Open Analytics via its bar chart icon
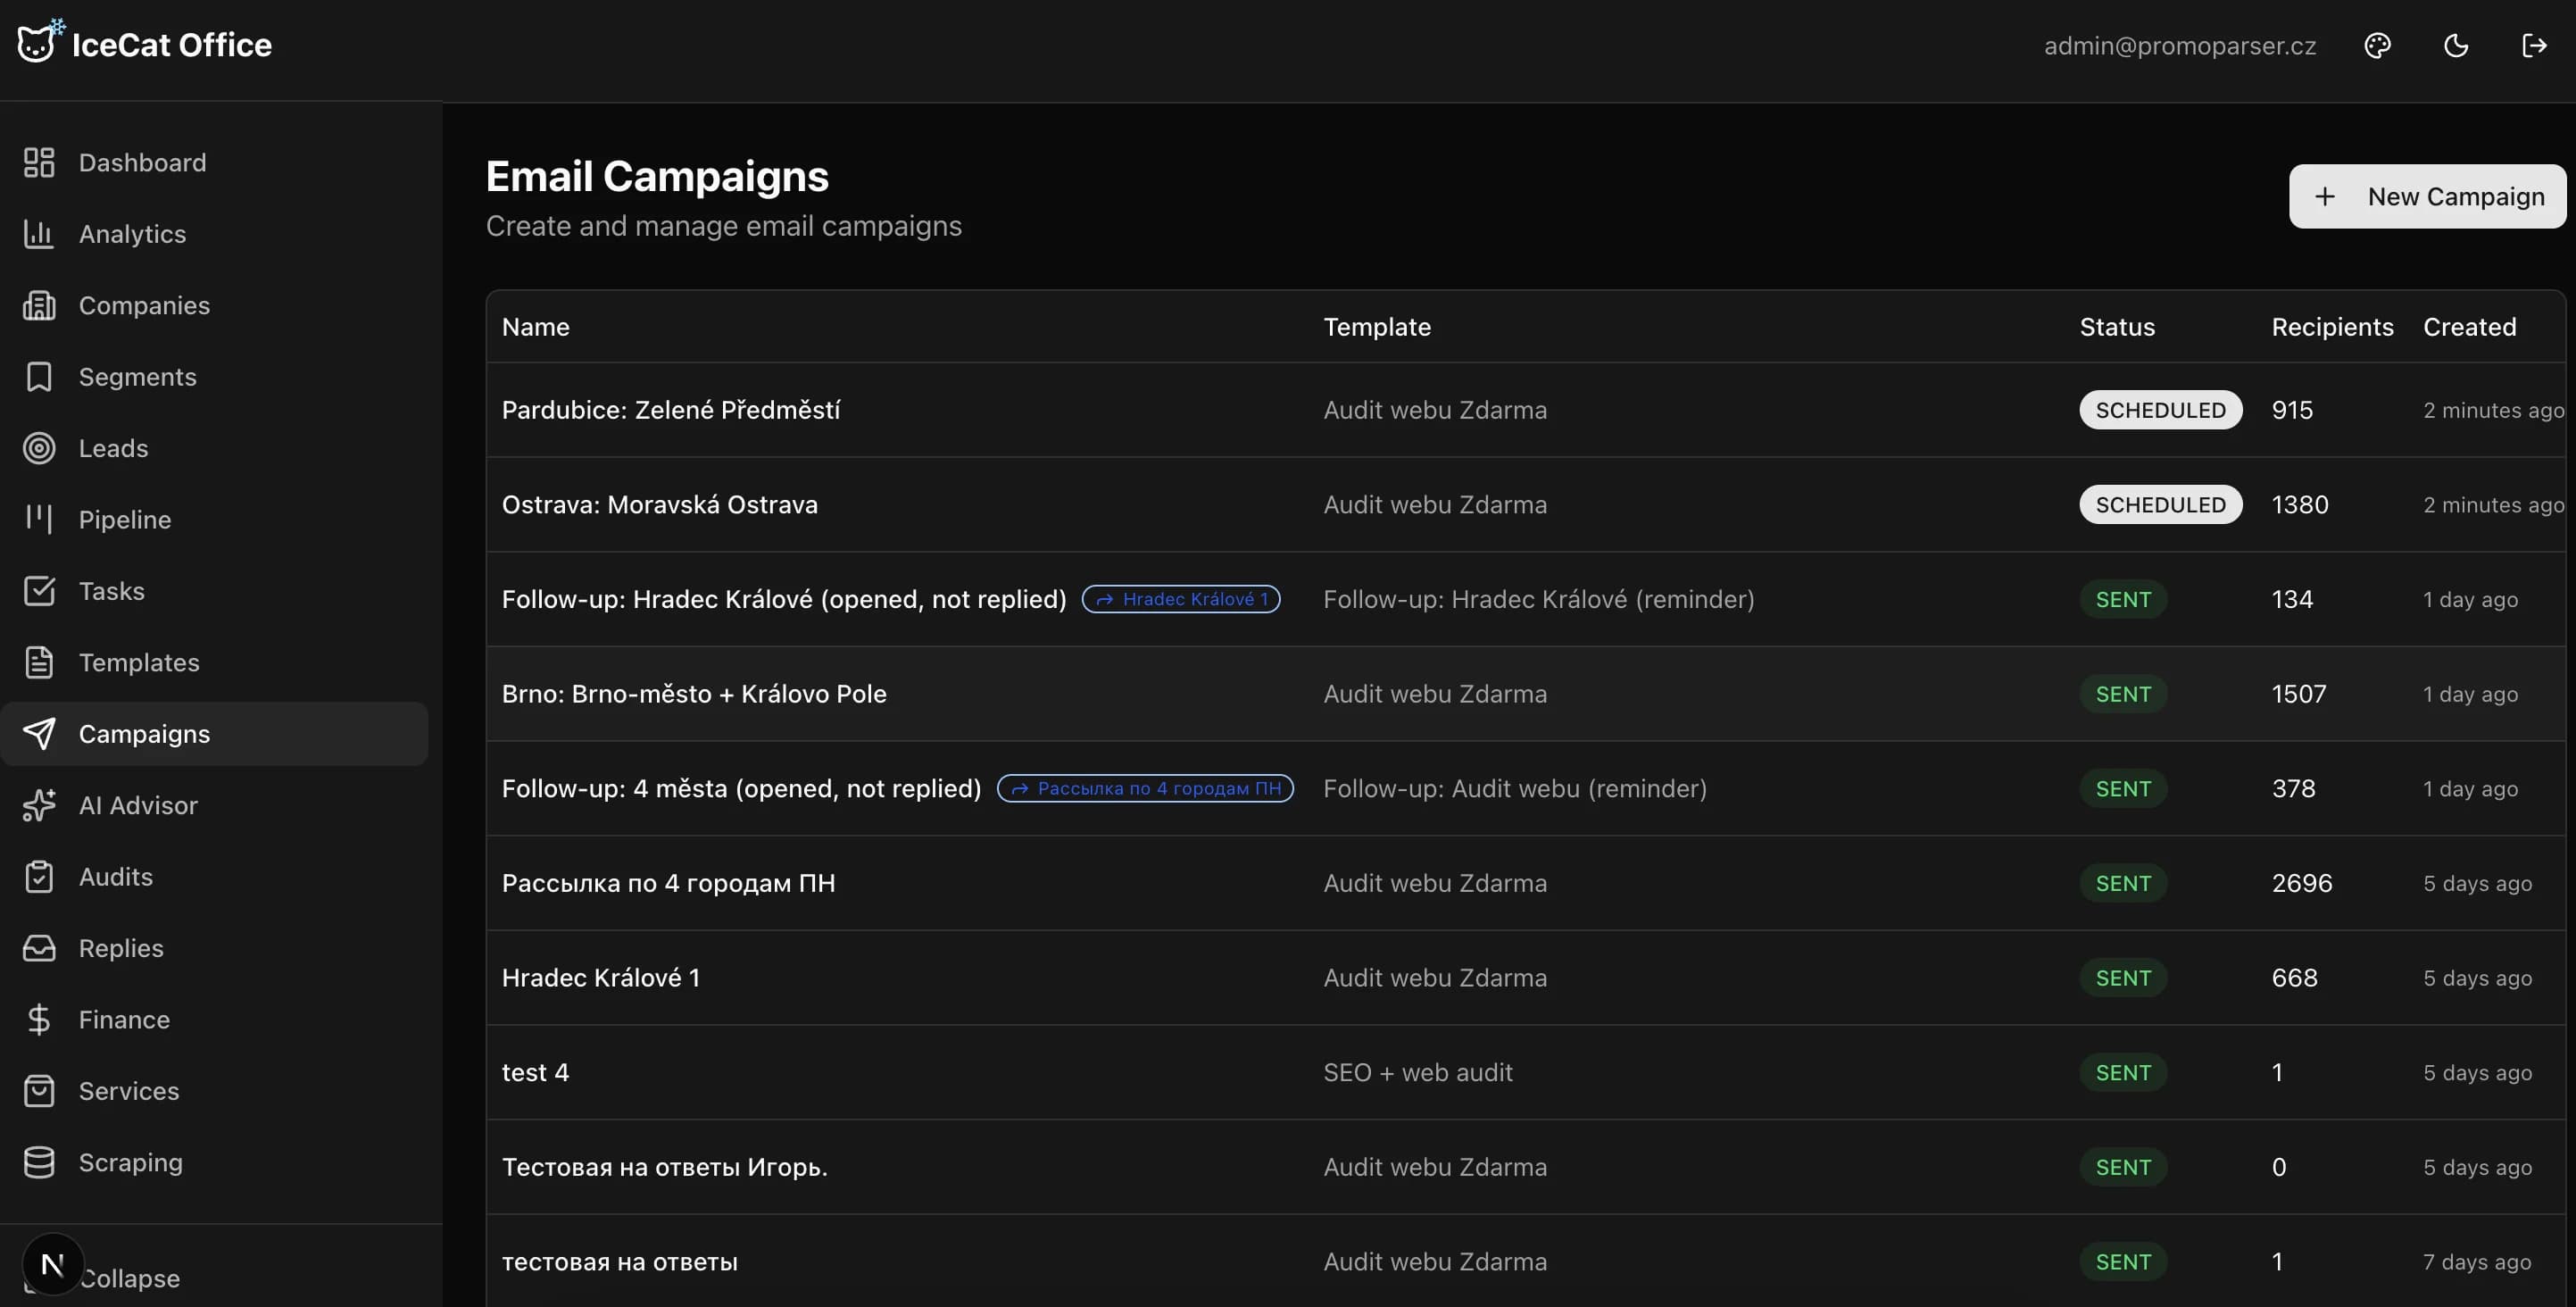This screenshot has width=2576, height=1307. click(39, 234)
